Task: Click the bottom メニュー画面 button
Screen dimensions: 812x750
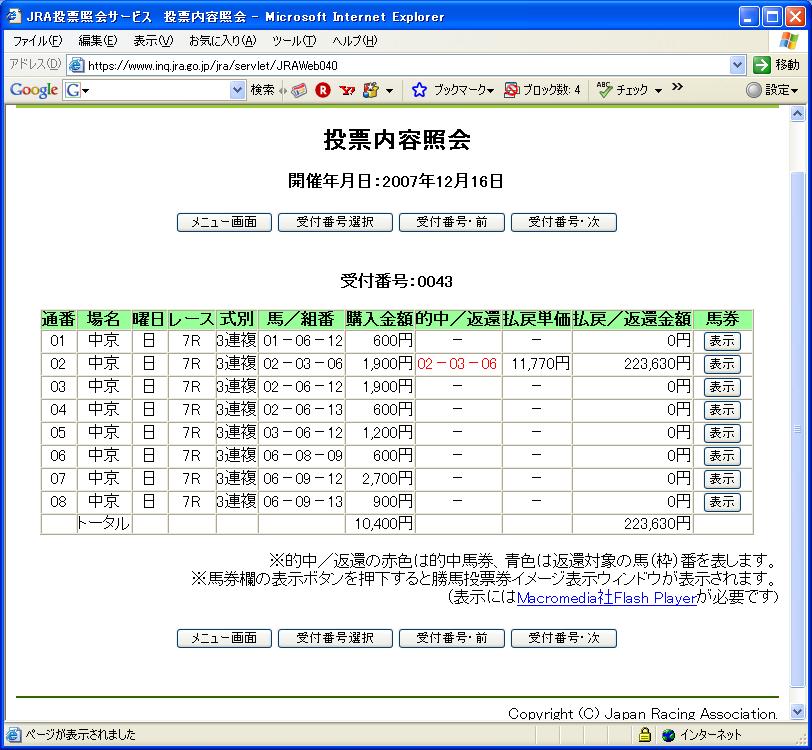Action: click(x=224, y=638)
